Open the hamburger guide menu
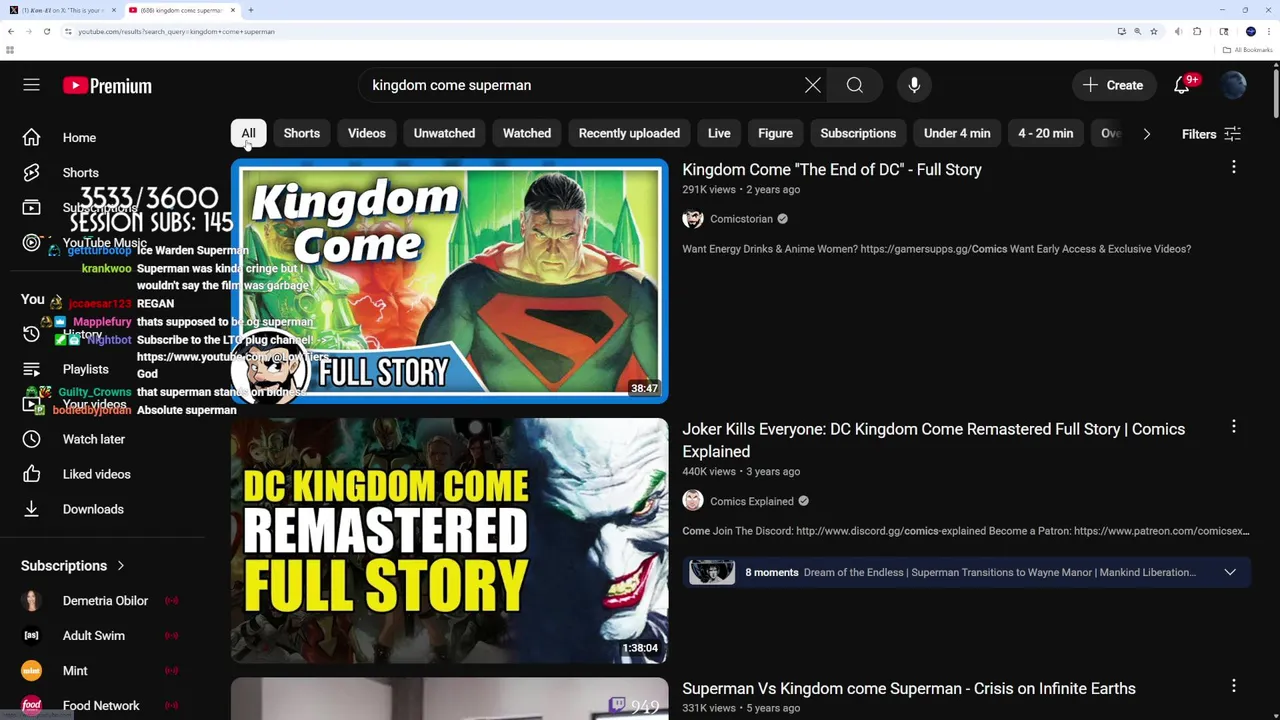The width and height of the screenshot is (1280, 720). 31,85
